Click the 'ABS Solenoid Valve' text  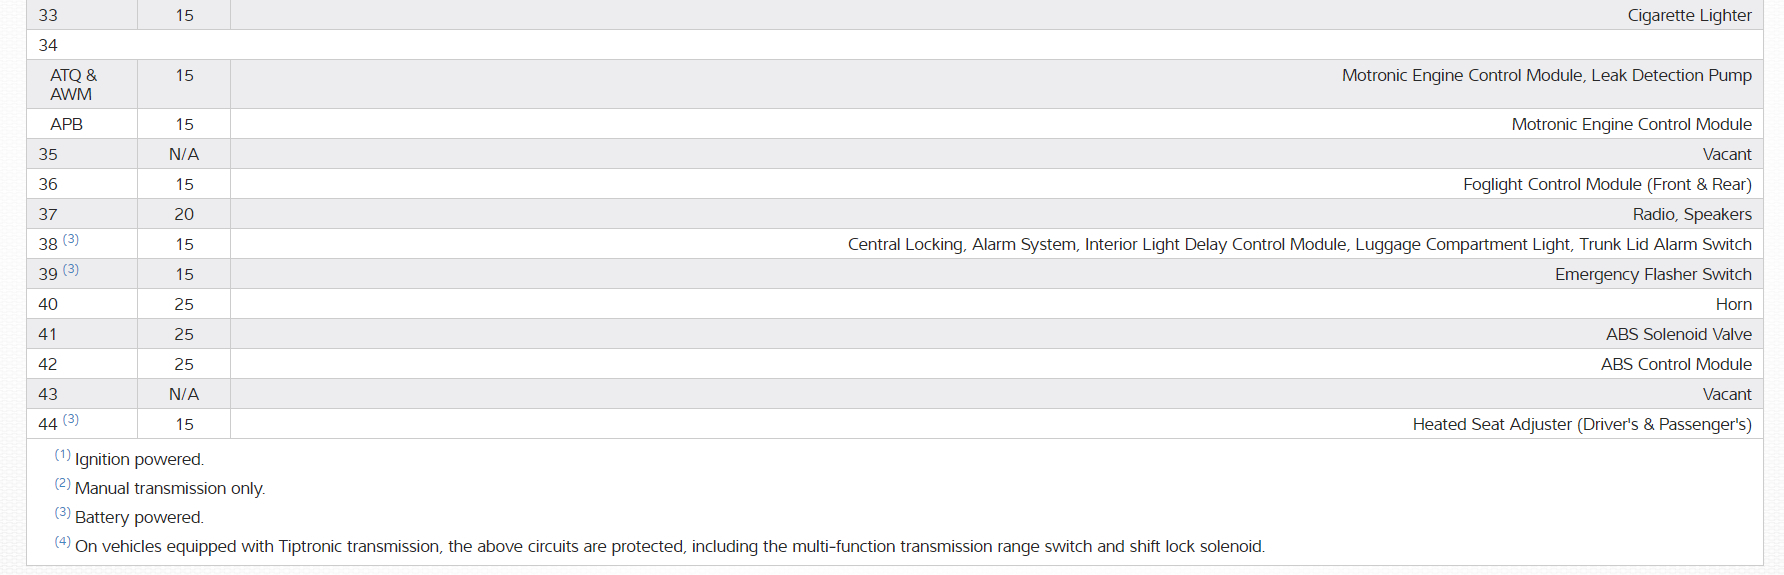coord(1678,334)
